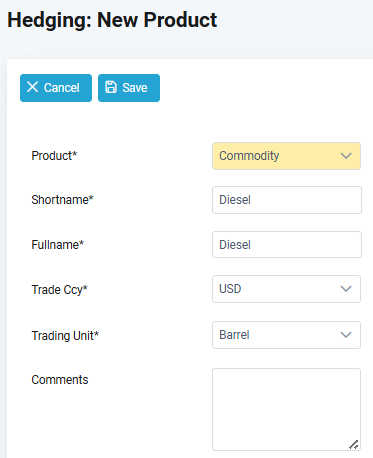
Task: Expand the Trade Ccy chevron arrow
Action: [x=346, y=289]
